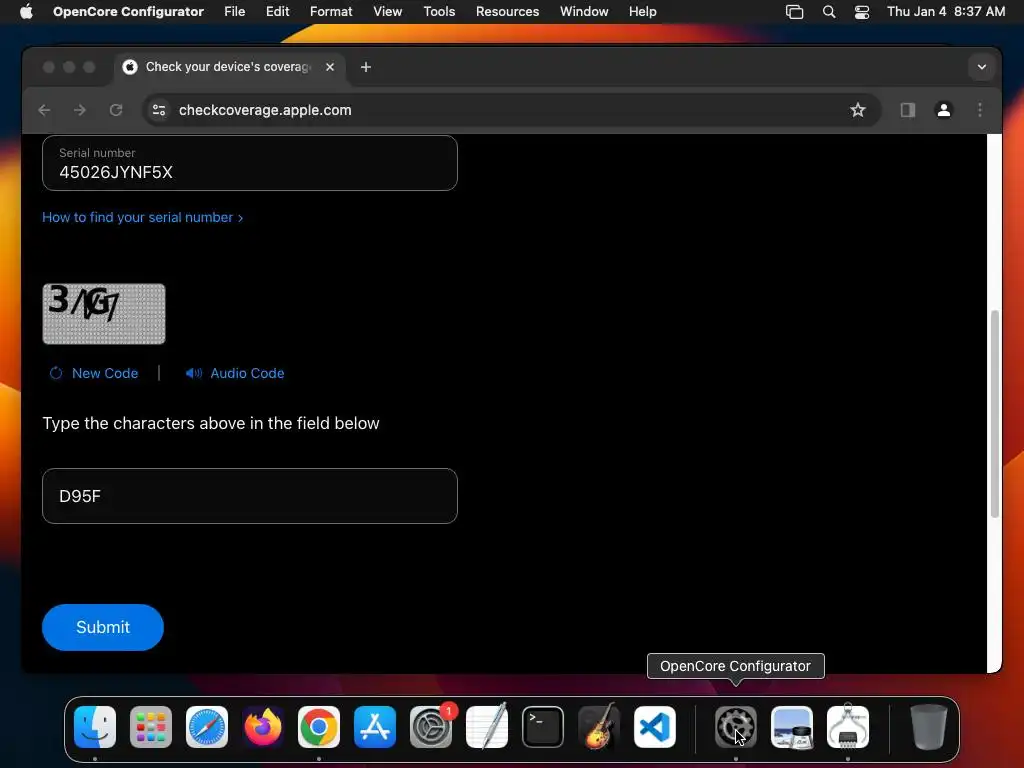Open Preview from the Dock
The height and width of the screenshot is (768, 1024).
coord(792,727)
